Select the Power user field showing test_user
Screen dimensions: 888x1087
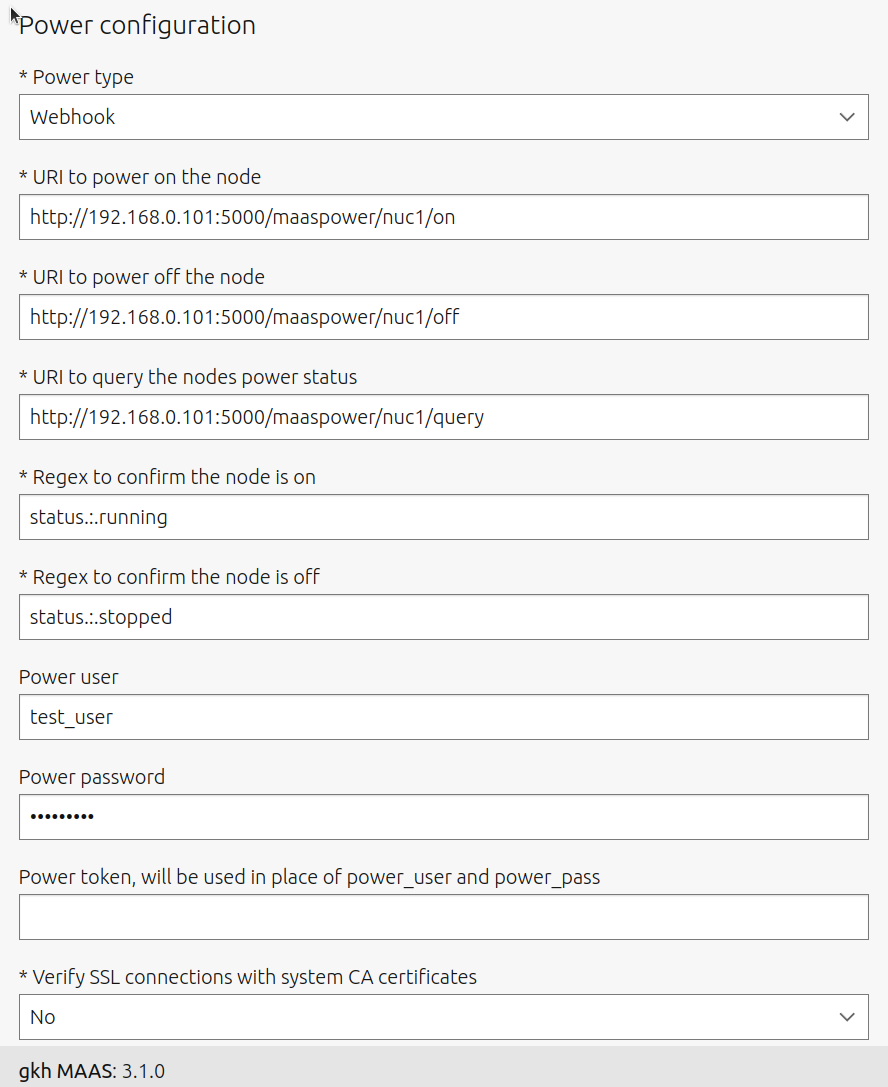tap(444, 717)
